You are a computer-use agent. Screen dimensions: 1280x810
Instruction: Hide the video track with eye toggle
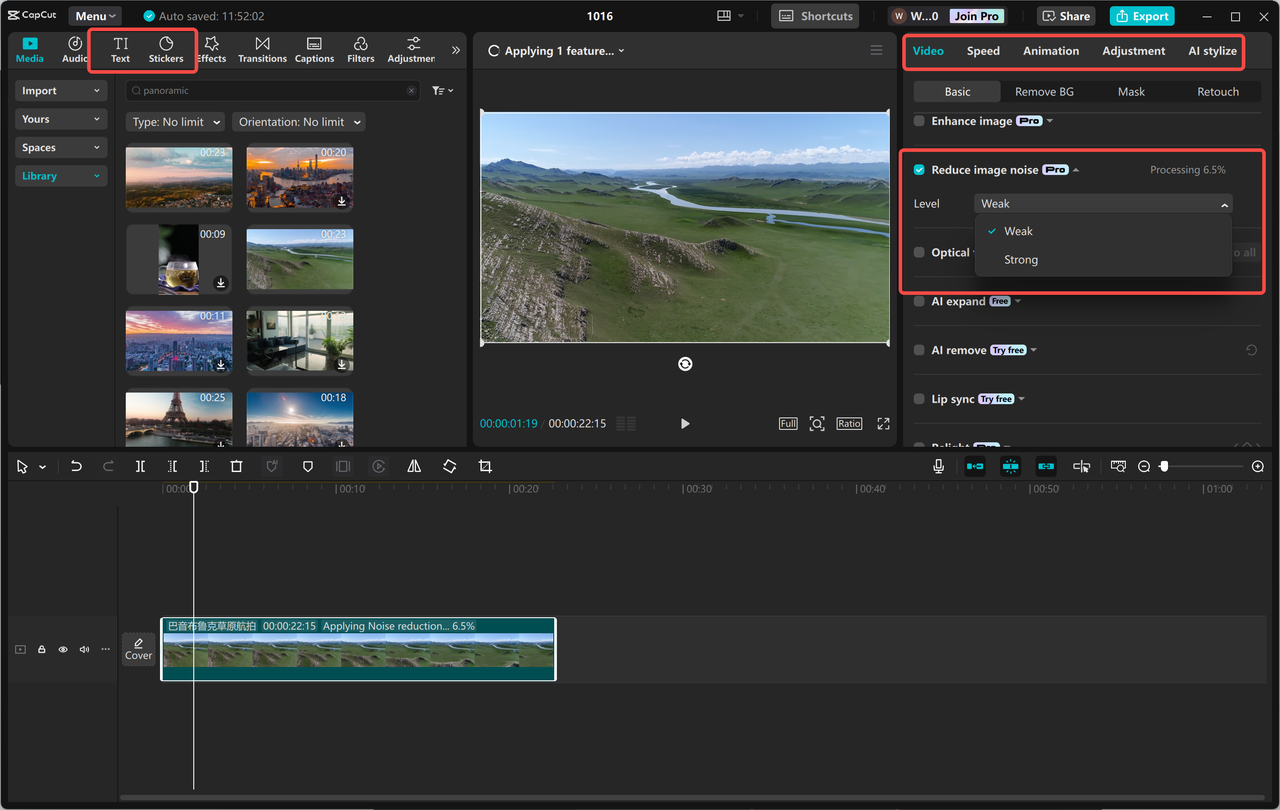pos(62,649)
